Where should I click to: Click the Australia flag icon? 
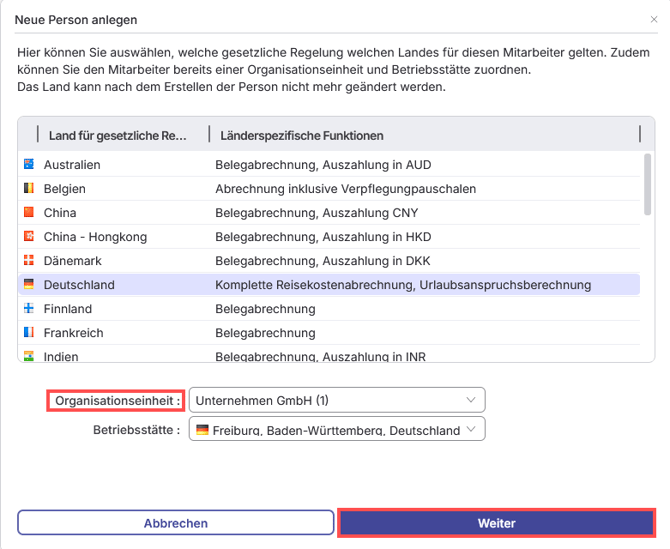tap(29, 164)
